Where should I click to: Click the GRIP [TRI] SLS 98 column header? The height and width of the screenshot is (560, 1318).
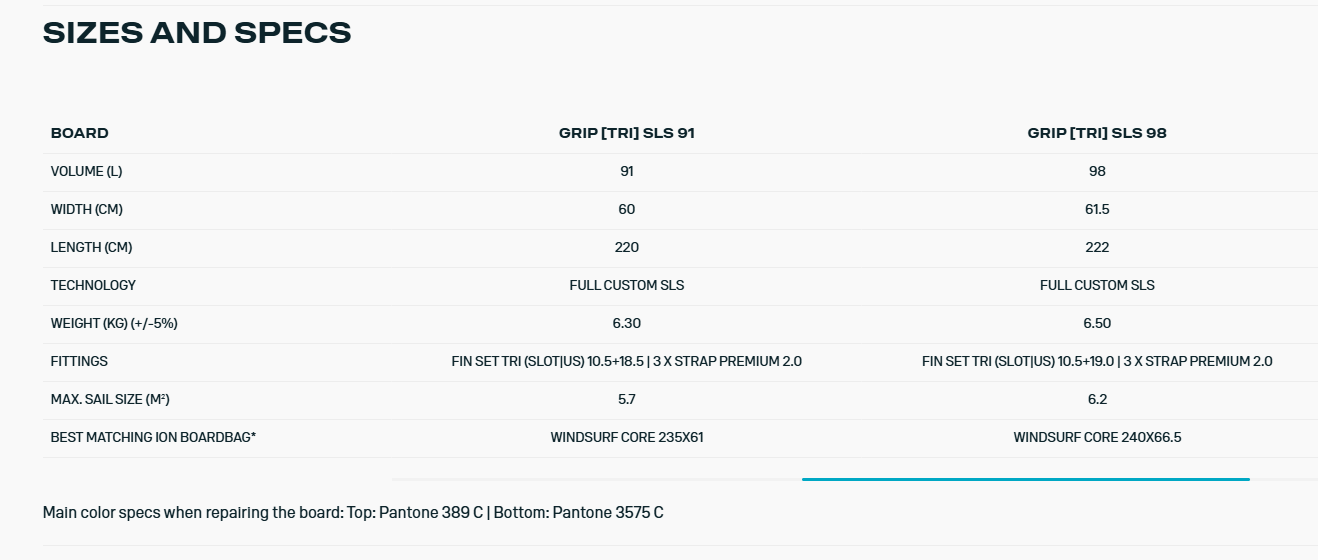click(1097, 133)
